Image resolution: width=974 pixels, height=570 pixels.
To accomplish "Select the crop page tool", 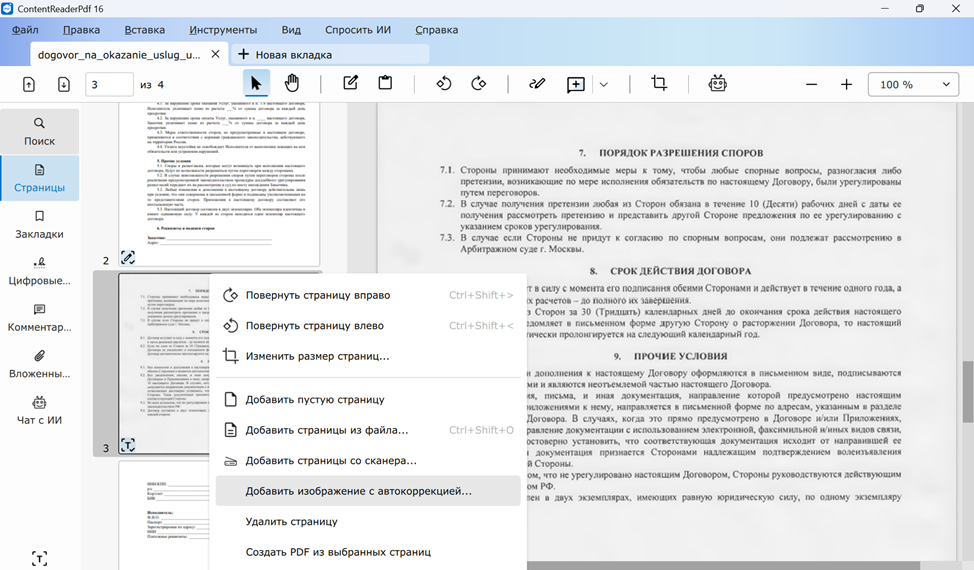I will click(659, 84).
